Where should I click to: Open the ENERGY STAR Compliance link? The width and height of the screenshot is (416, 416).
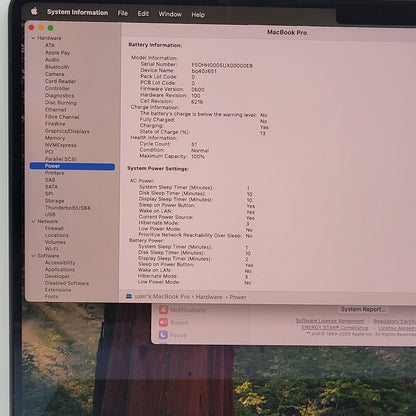point(335,328)
